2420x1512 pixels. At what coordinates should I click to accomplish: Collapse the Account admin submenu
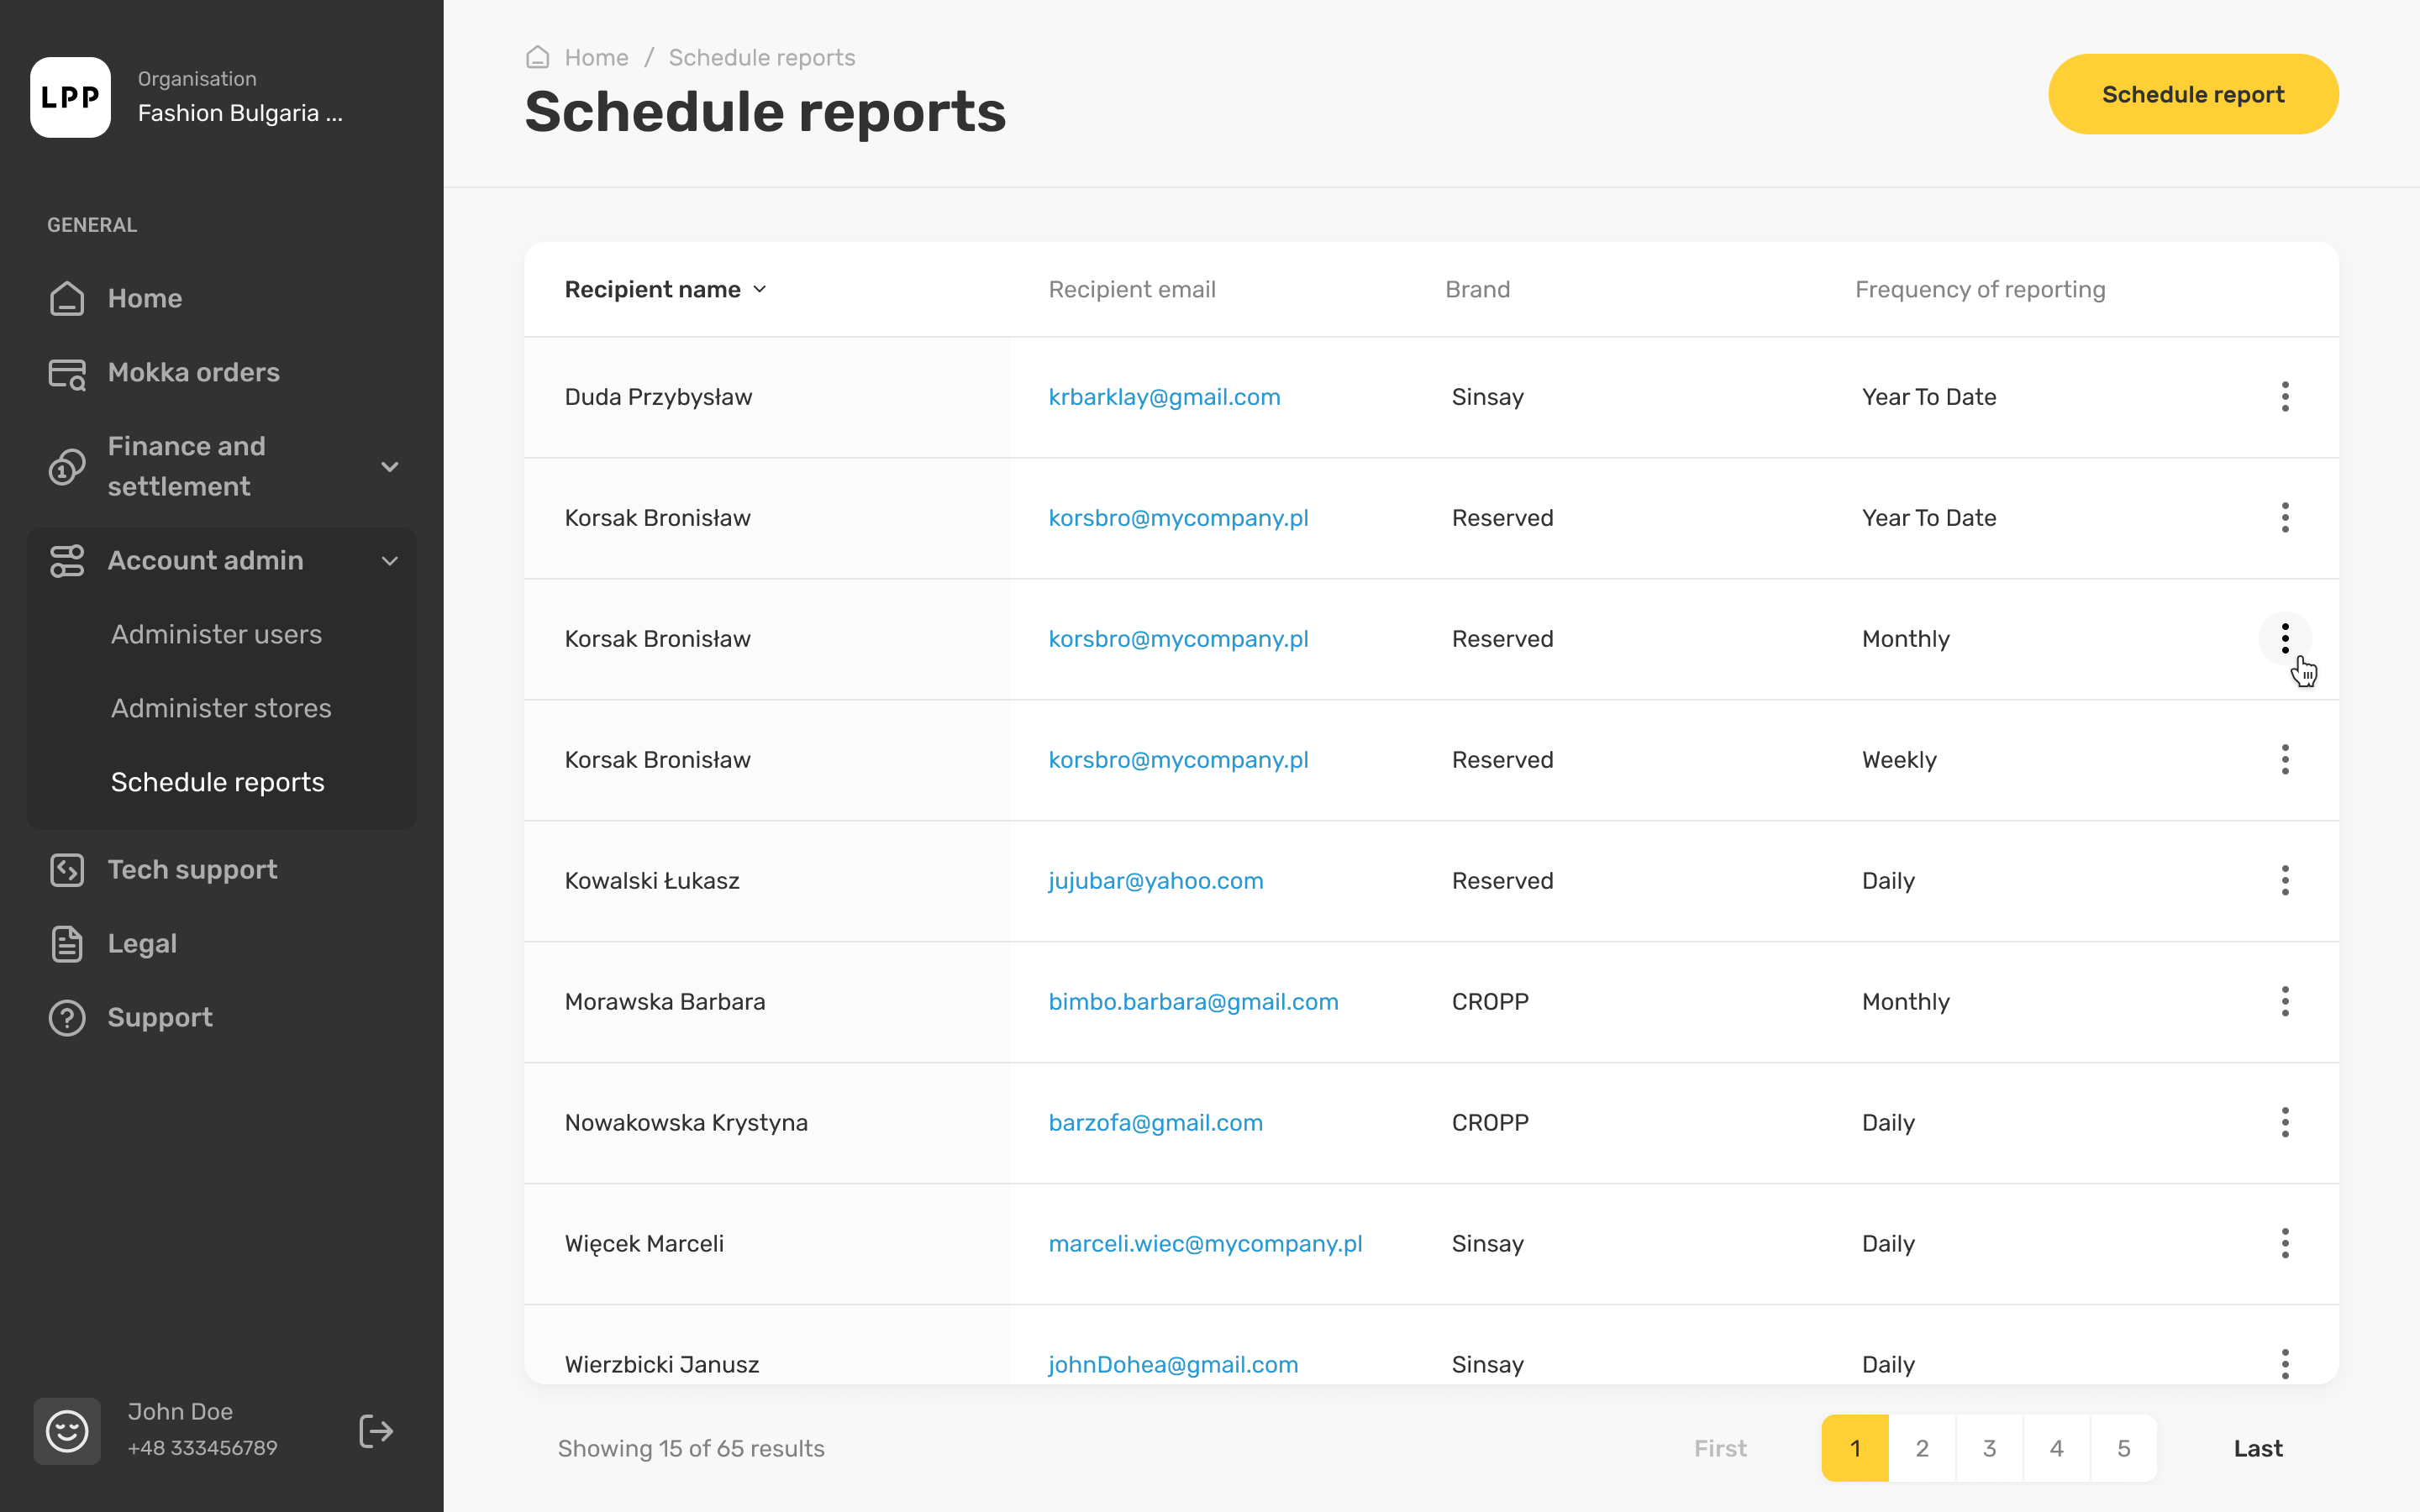pos(390,561)
